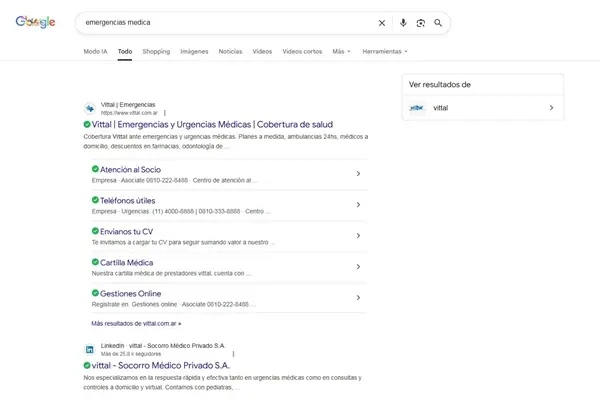The width and height of the screenshot is (600, 400).
Task: Expand the Cartilla Médica chevron
Action: (358, 267)
